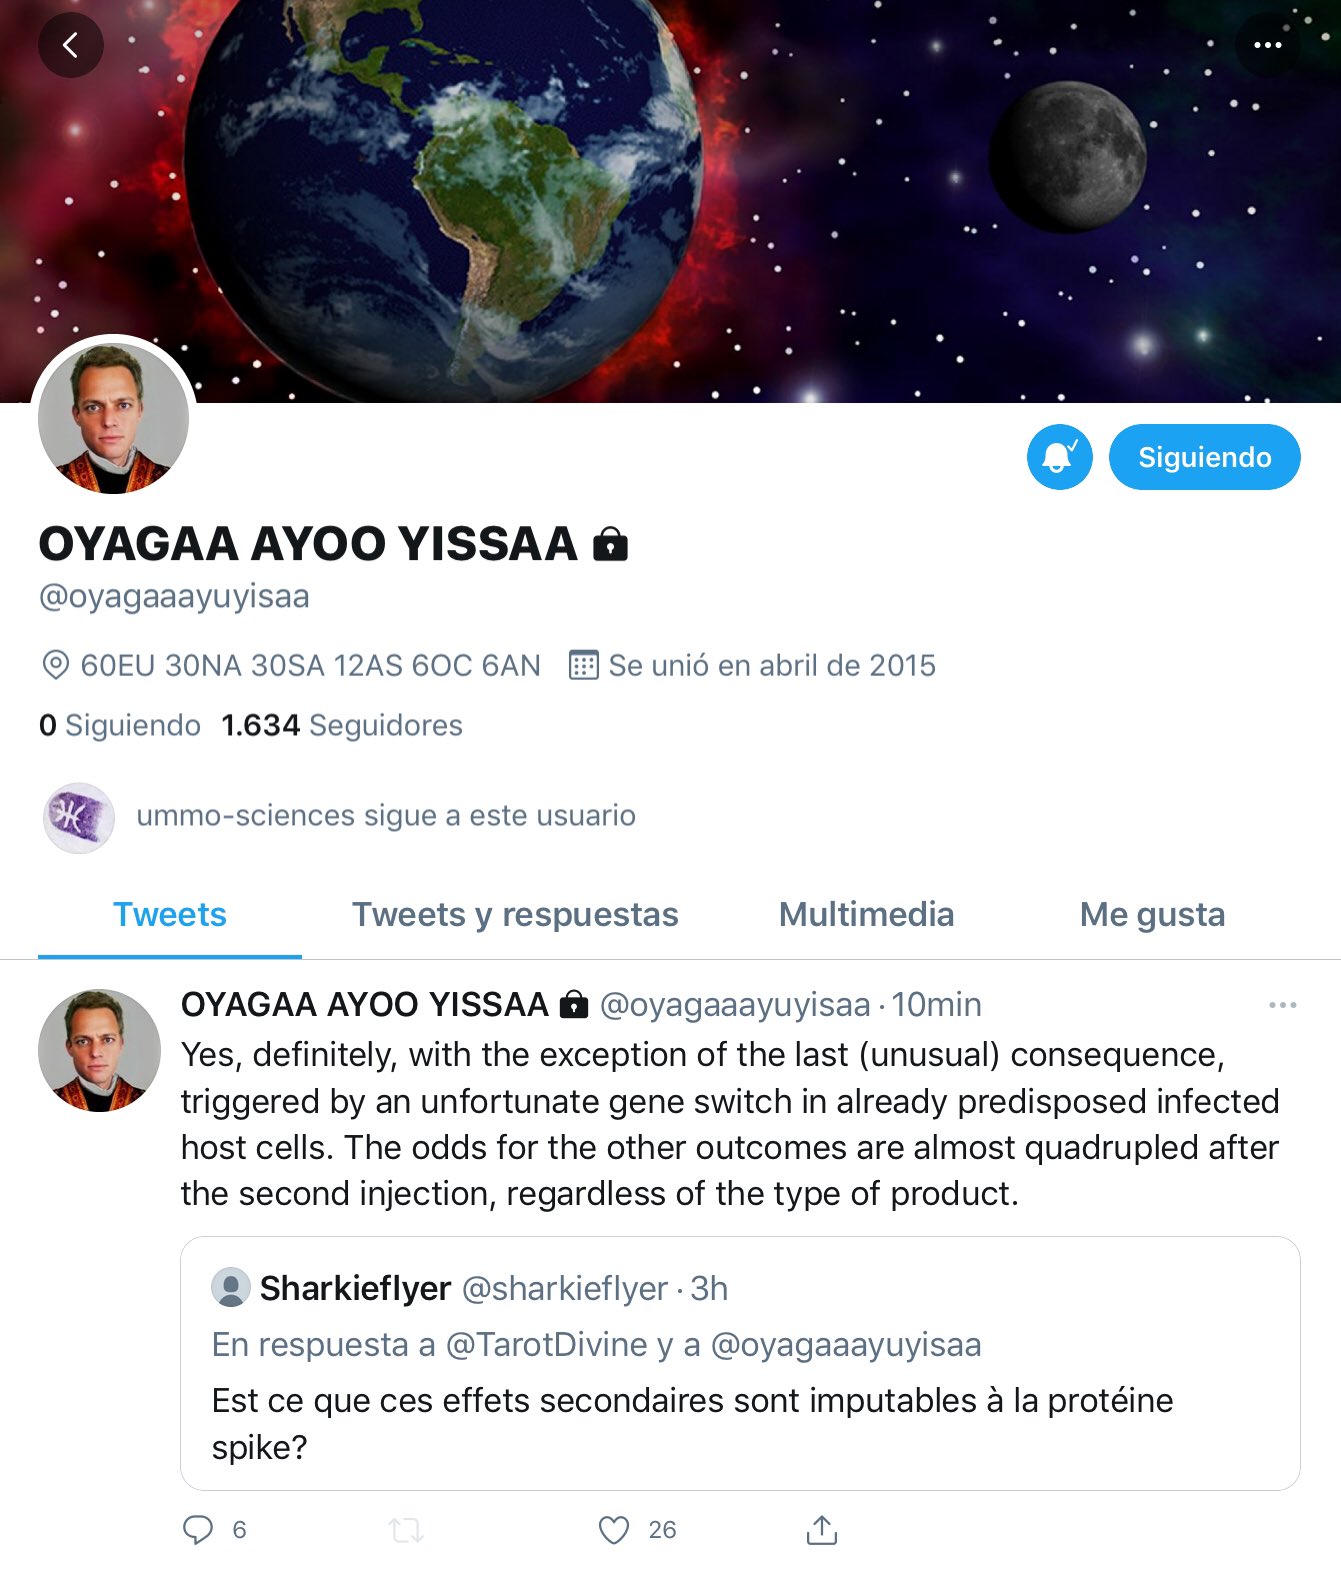This screenshot has height=1569, width=1341.
Task: Open the quoted Sharkieflyer tweet
Action: [x=740, y=1363]
